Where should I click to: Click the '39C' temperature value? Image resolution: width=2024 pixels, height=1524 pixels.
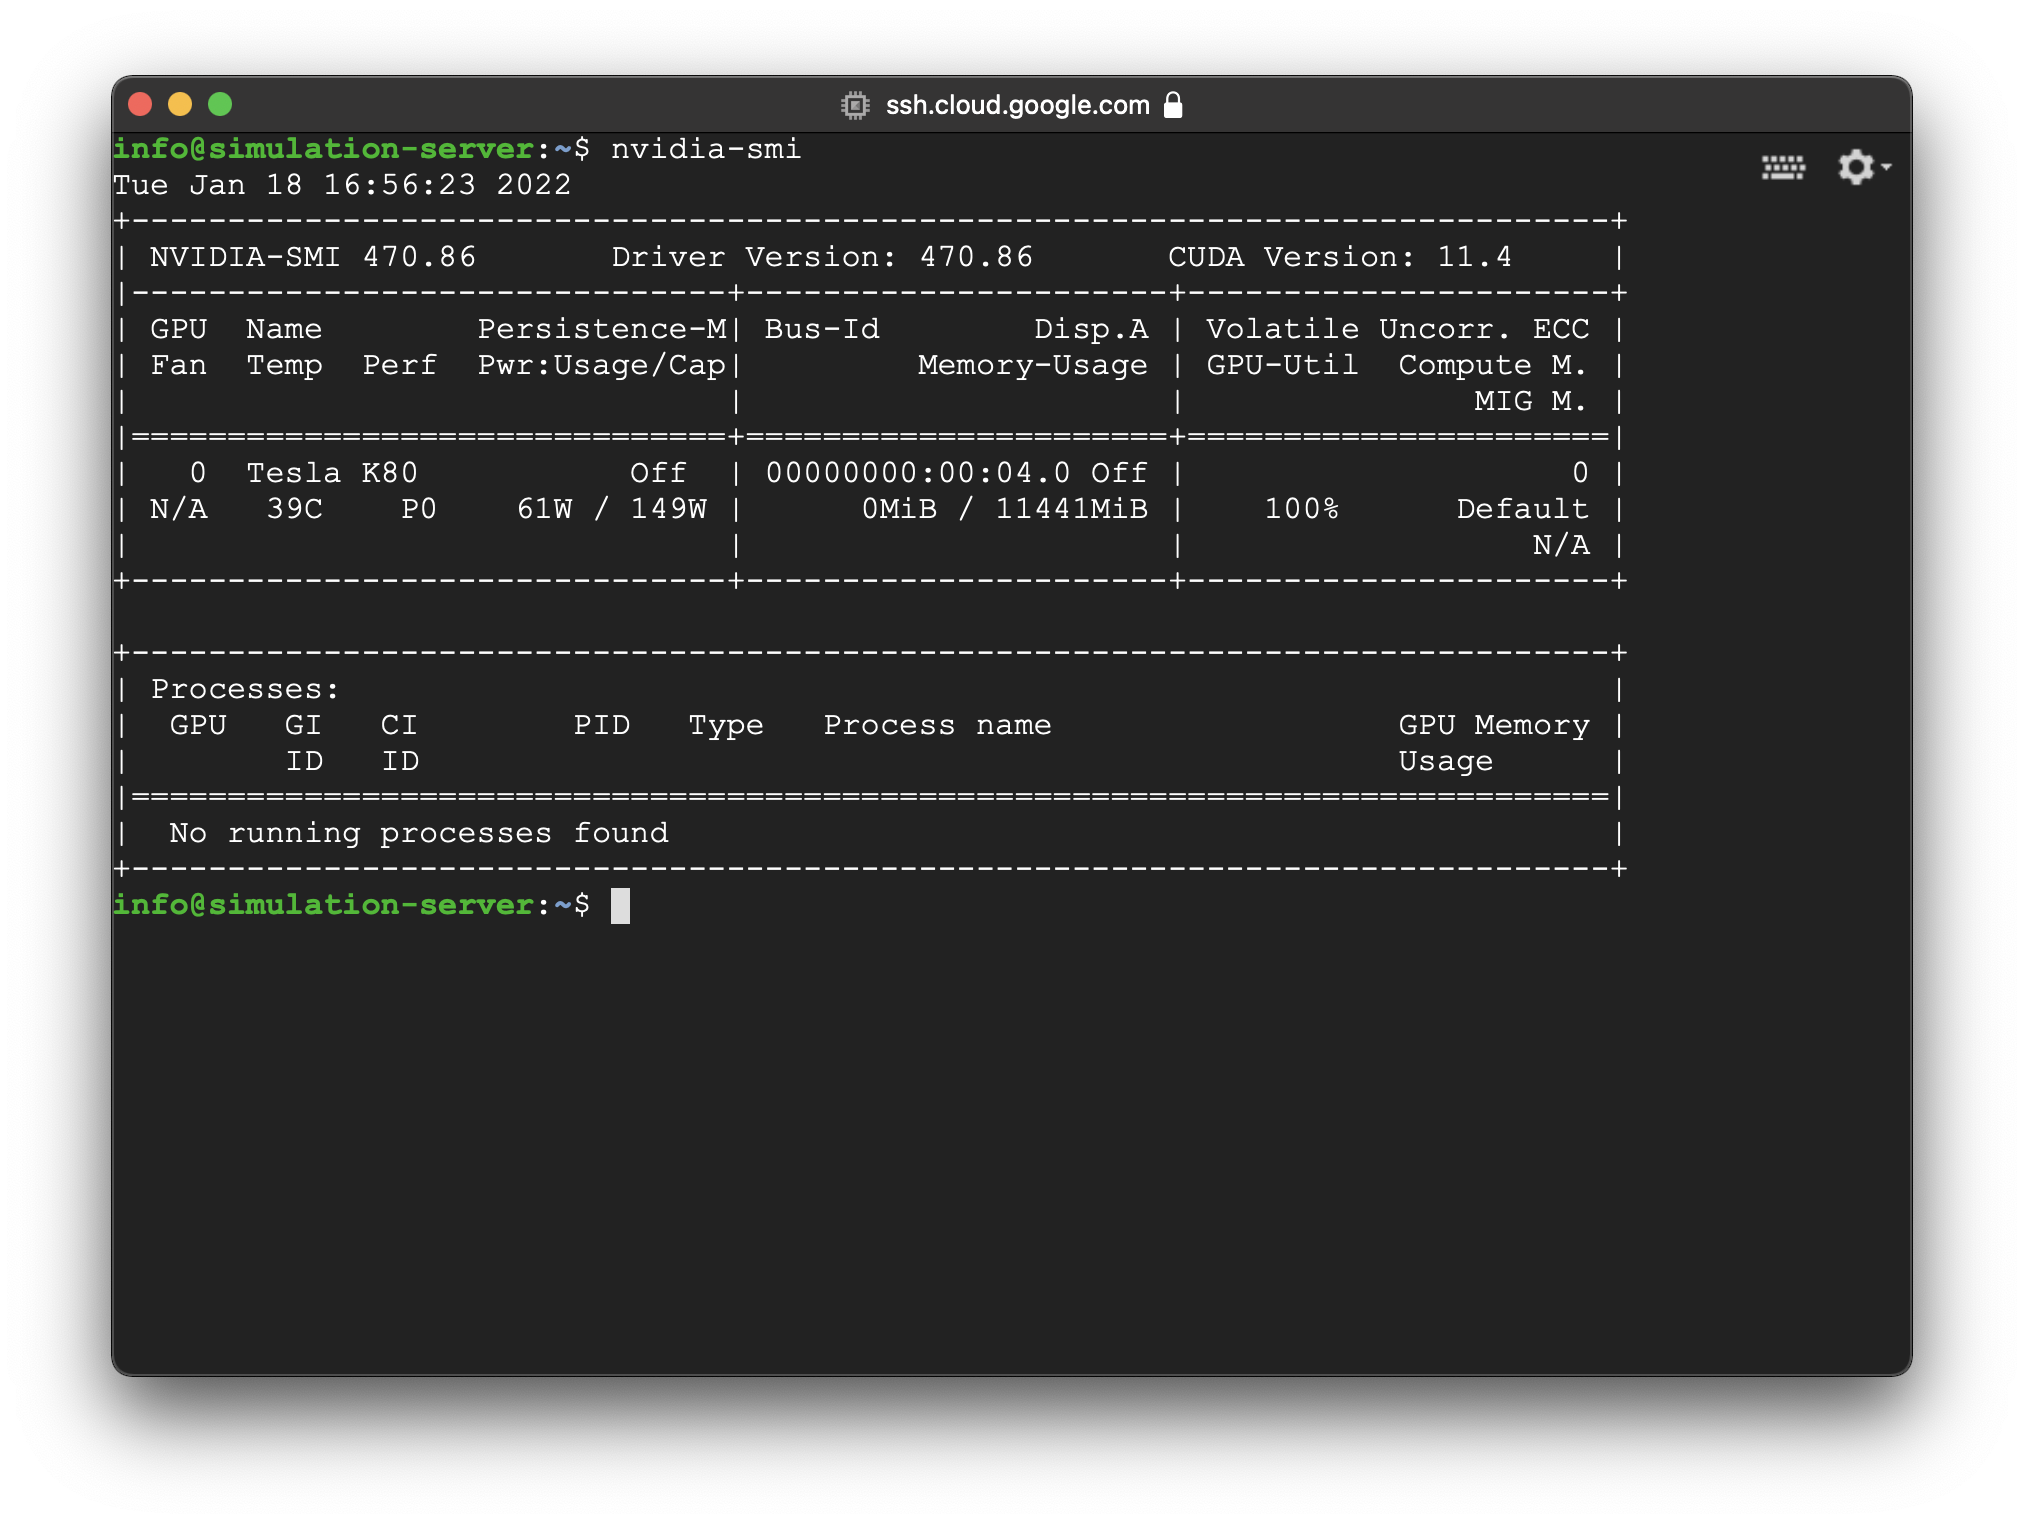295,509
